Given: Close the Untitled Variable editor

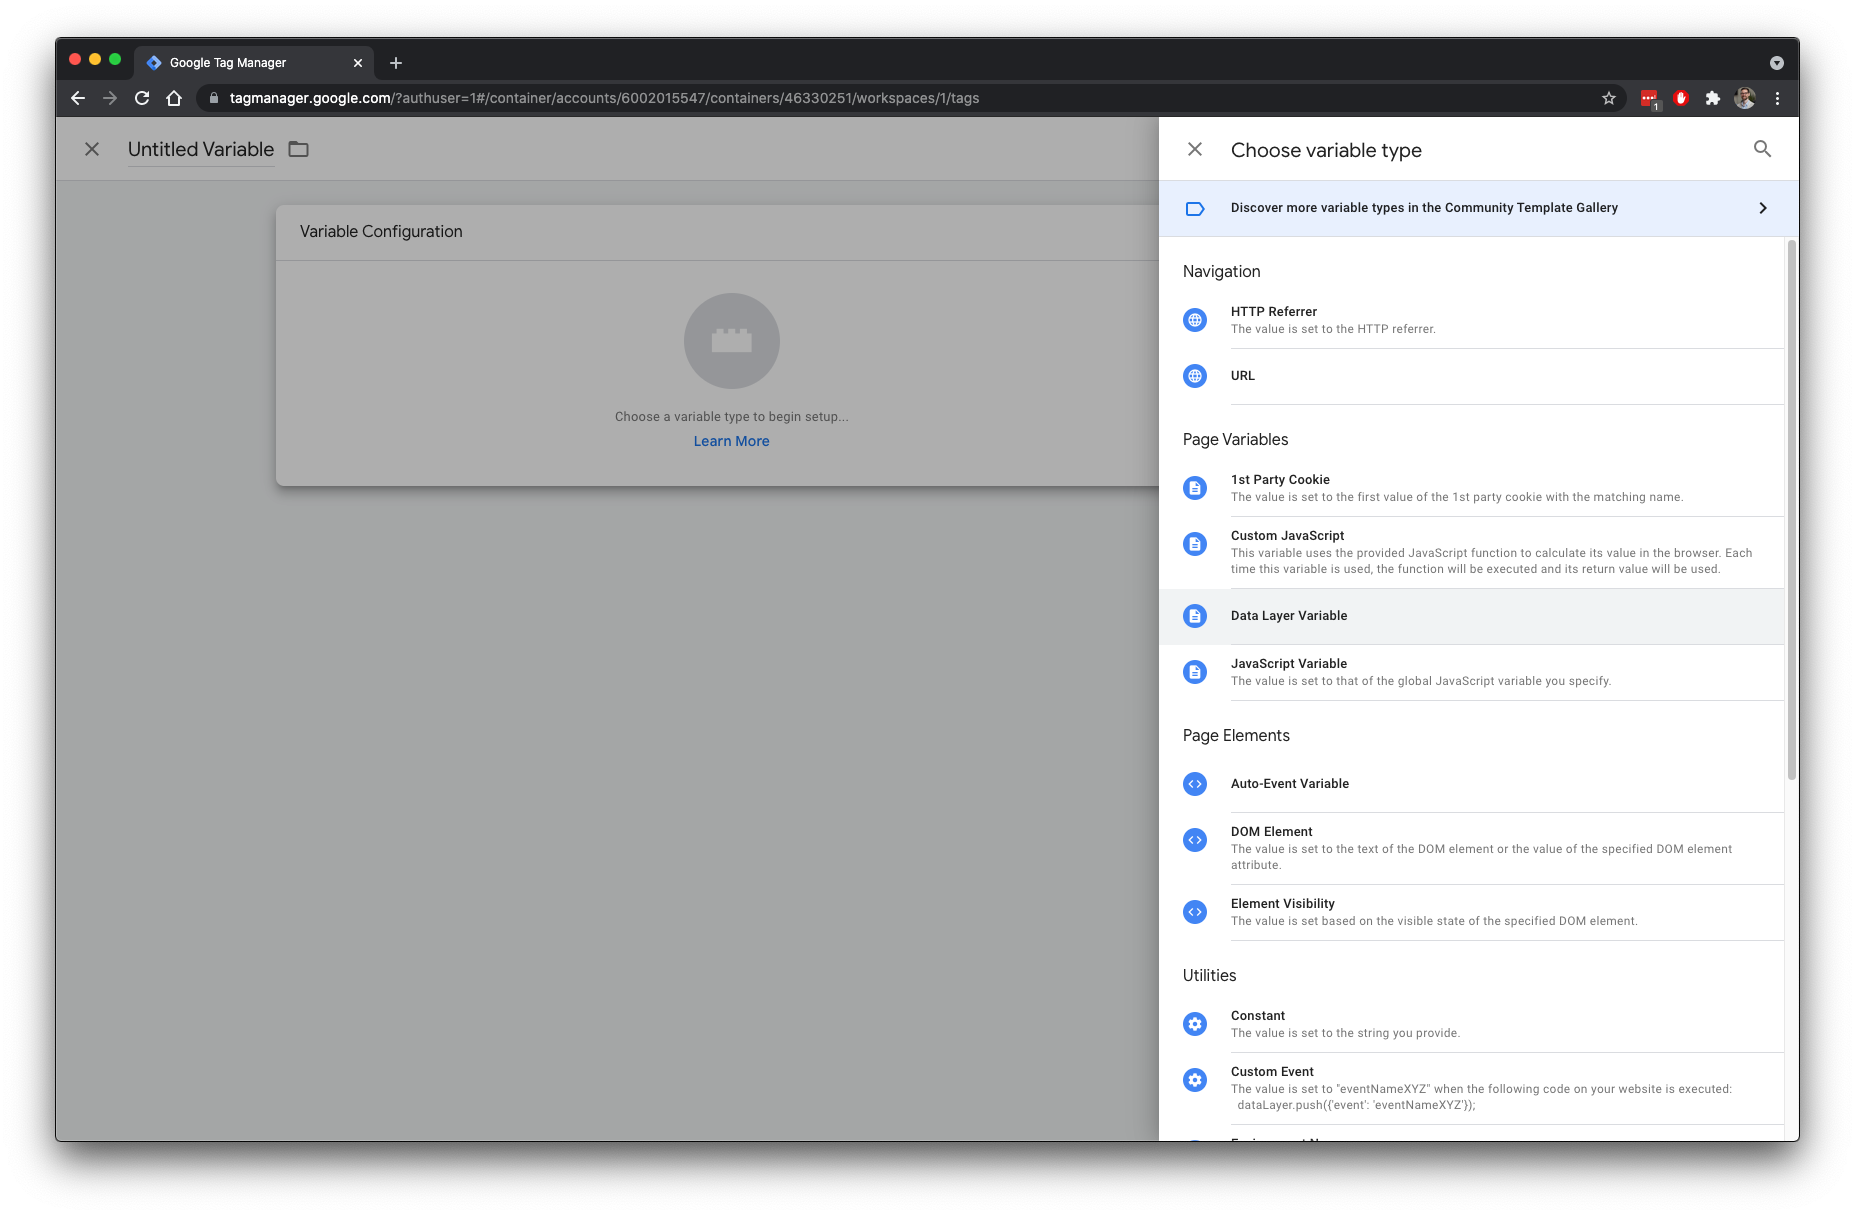Looking at the screenshot, I should coord(92,149).
